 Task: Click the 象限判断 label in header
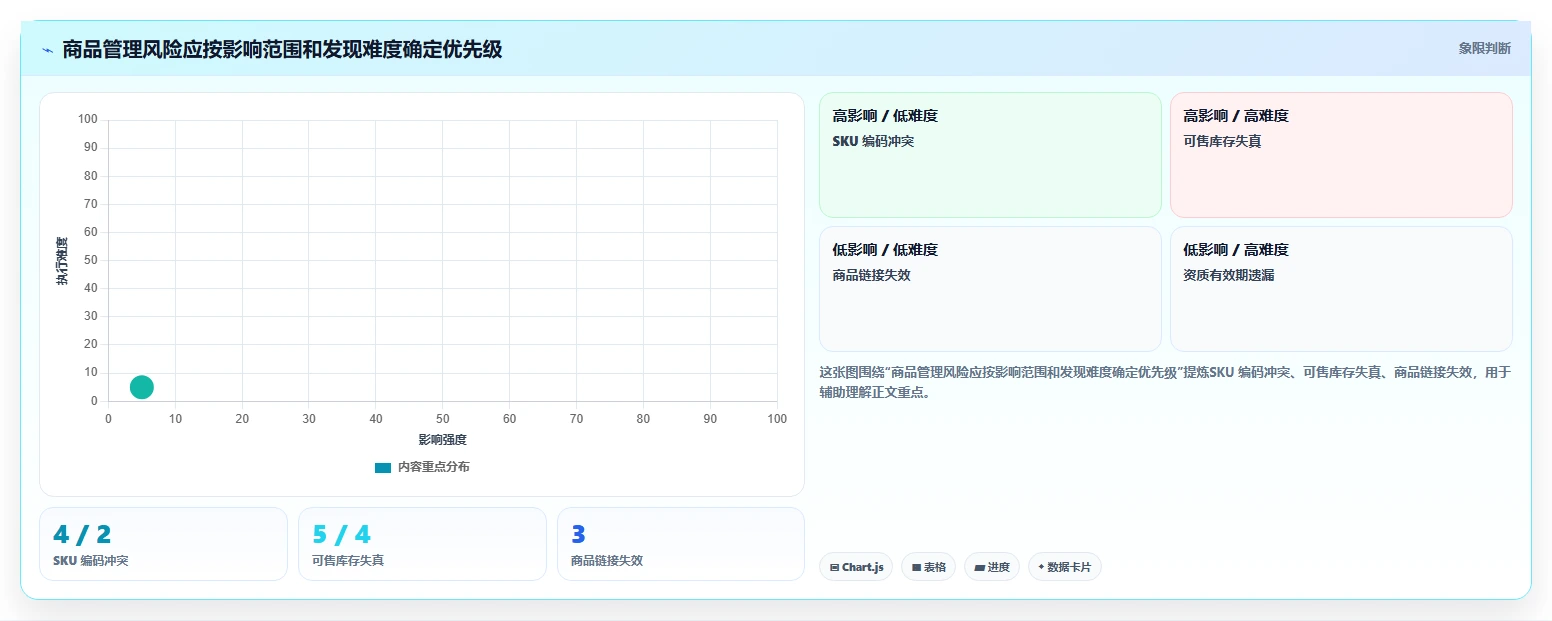click(1484, 48)
